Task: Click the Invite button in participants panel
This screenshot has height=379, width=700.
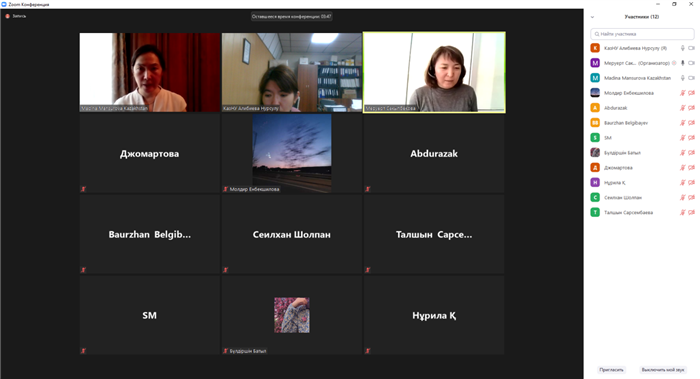Action: coord(611,370)
